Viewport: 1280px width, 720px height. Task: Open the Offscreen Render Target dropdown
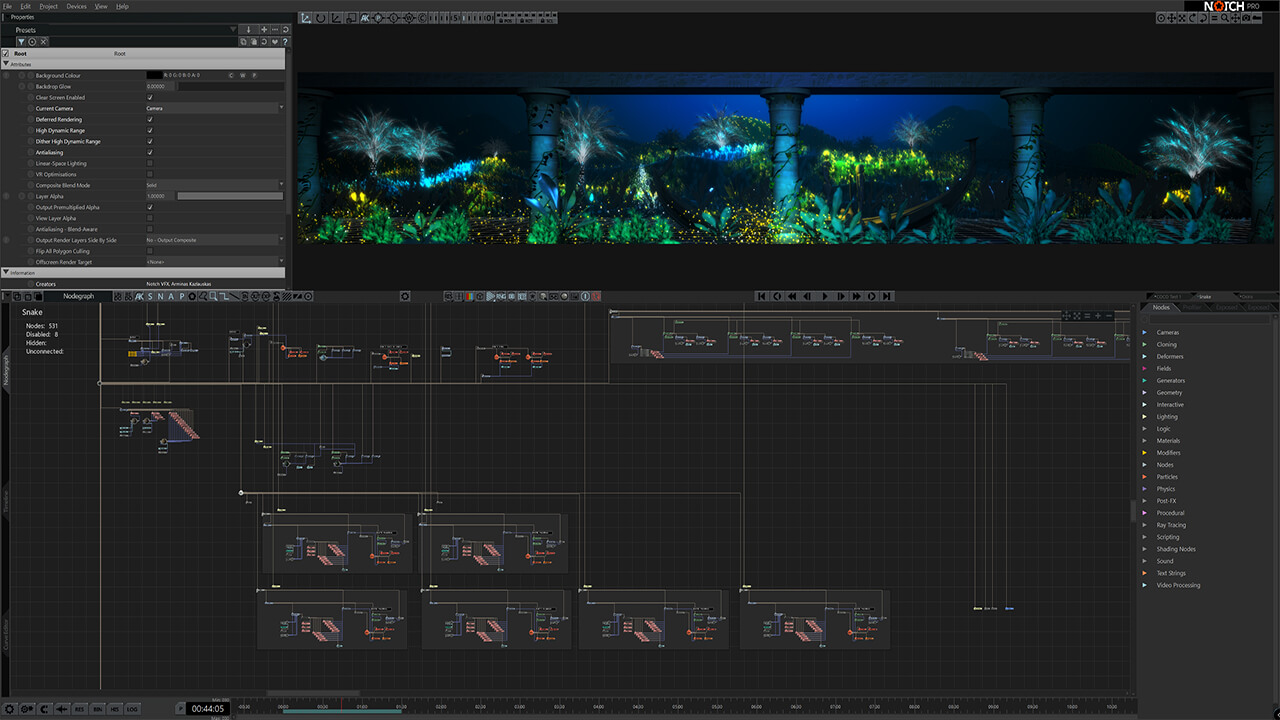point(215,262)
